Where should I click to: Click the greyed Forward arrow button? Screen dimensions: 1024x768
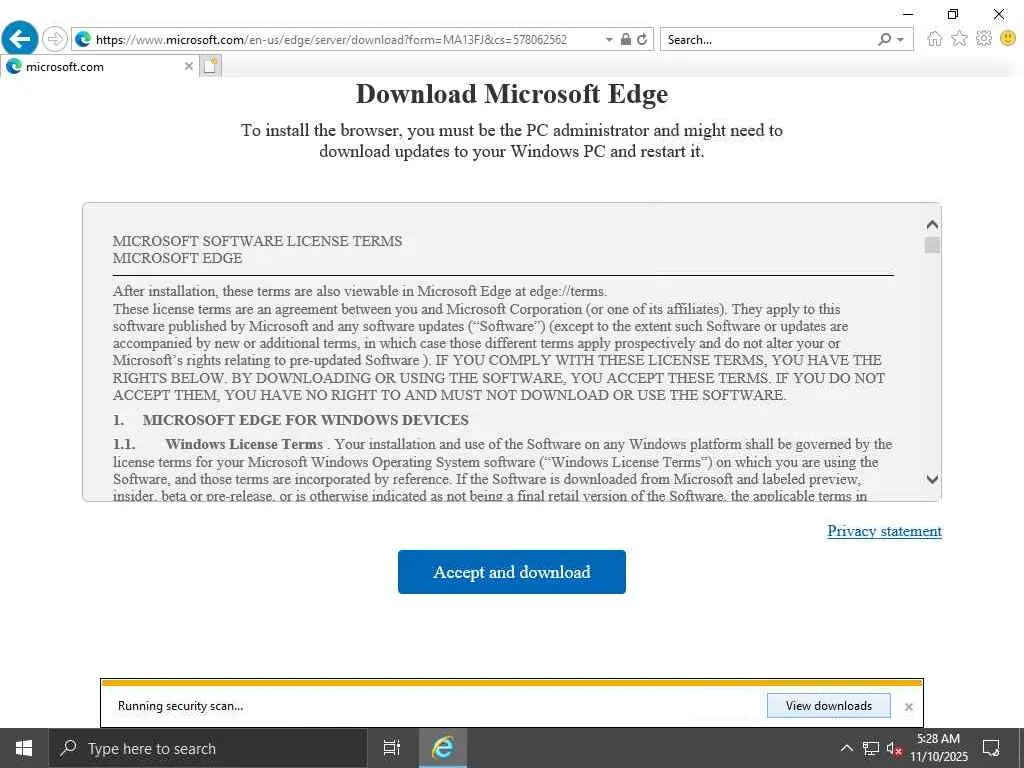pos(55,39)
